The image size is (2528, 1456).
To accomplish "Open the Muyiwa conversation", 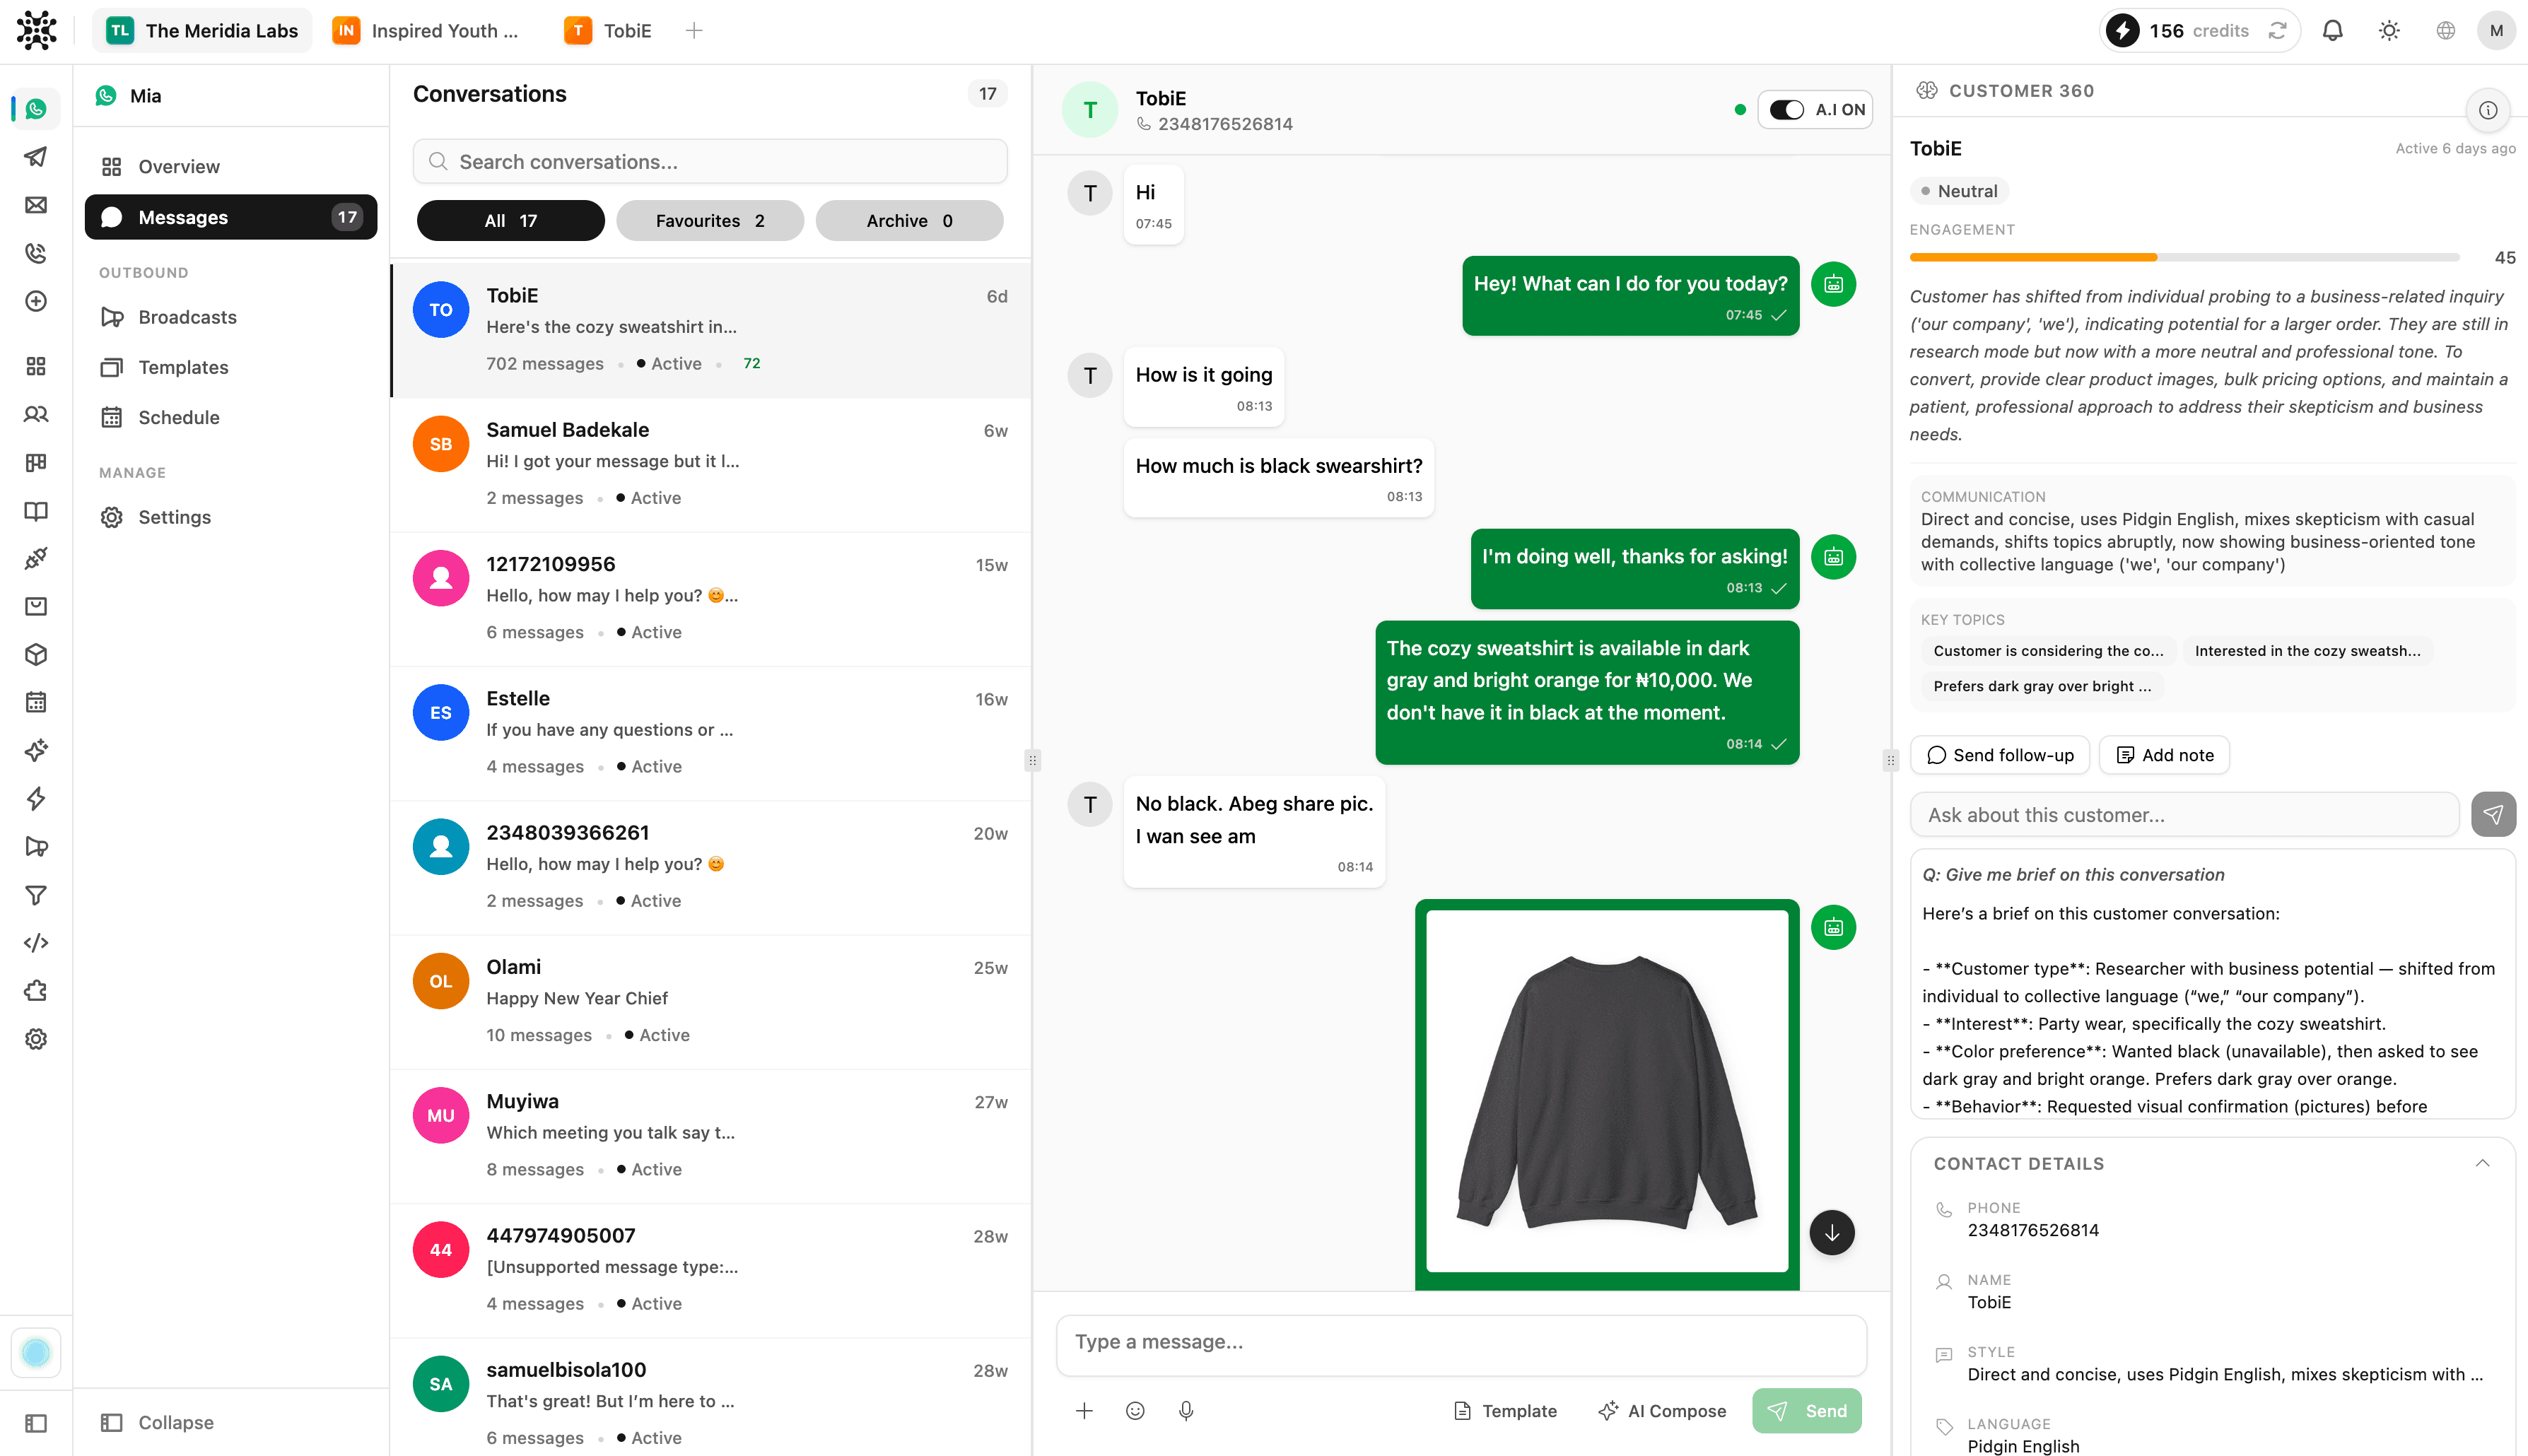I will (x=710, y=1135).
